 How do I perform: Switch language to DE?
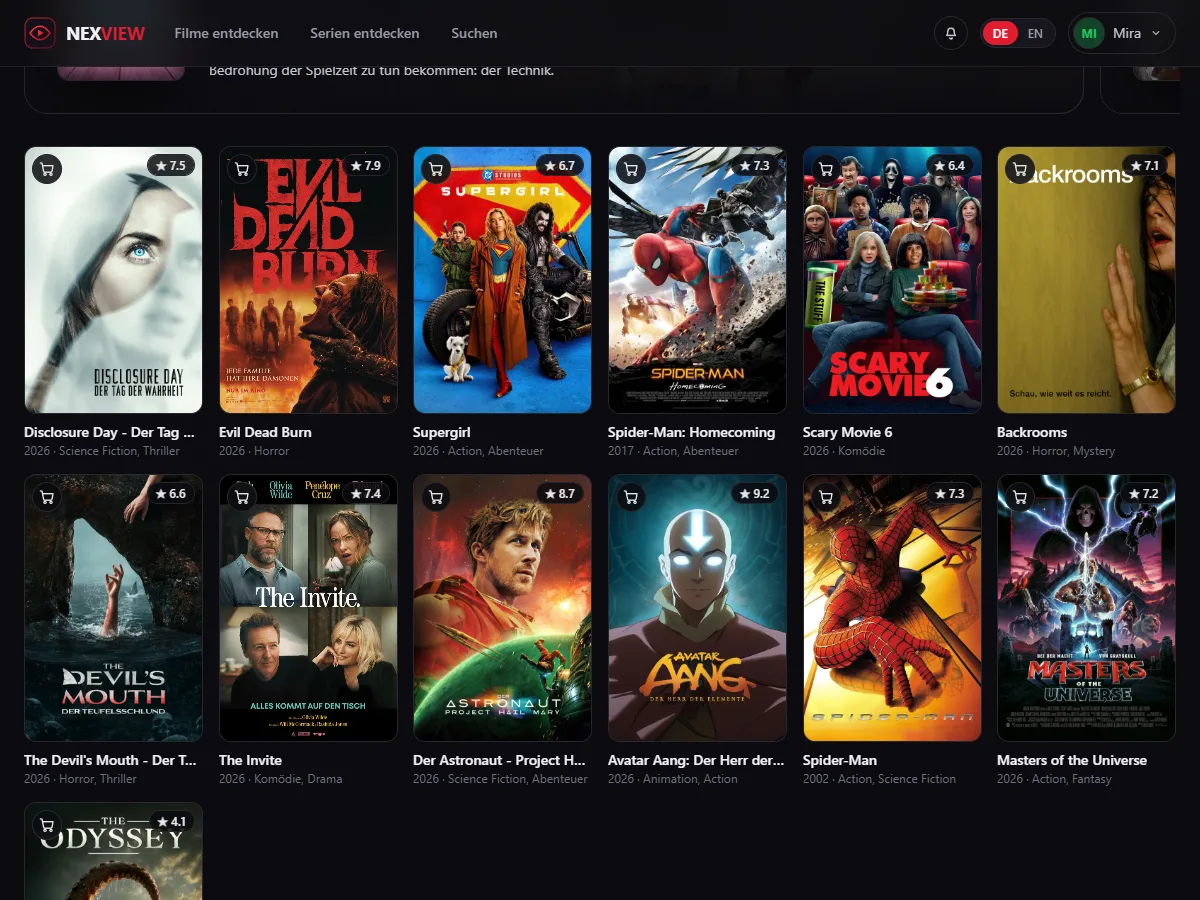coord(1000,33)
